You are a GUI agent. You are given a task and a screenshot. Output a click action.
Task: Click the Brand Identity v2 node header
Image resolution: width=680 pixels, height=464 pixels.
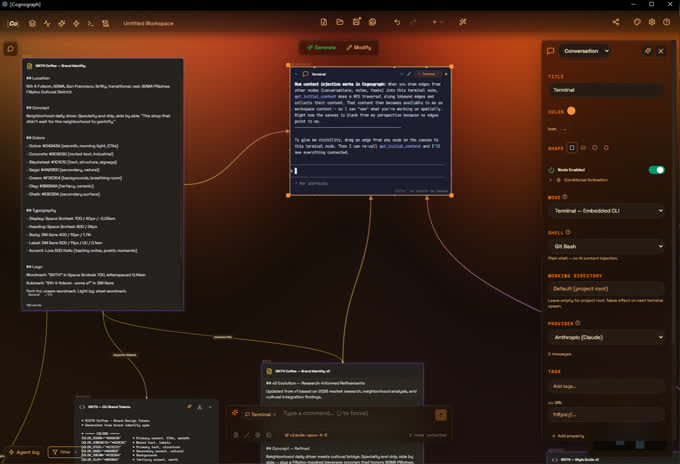pos(342,371)
